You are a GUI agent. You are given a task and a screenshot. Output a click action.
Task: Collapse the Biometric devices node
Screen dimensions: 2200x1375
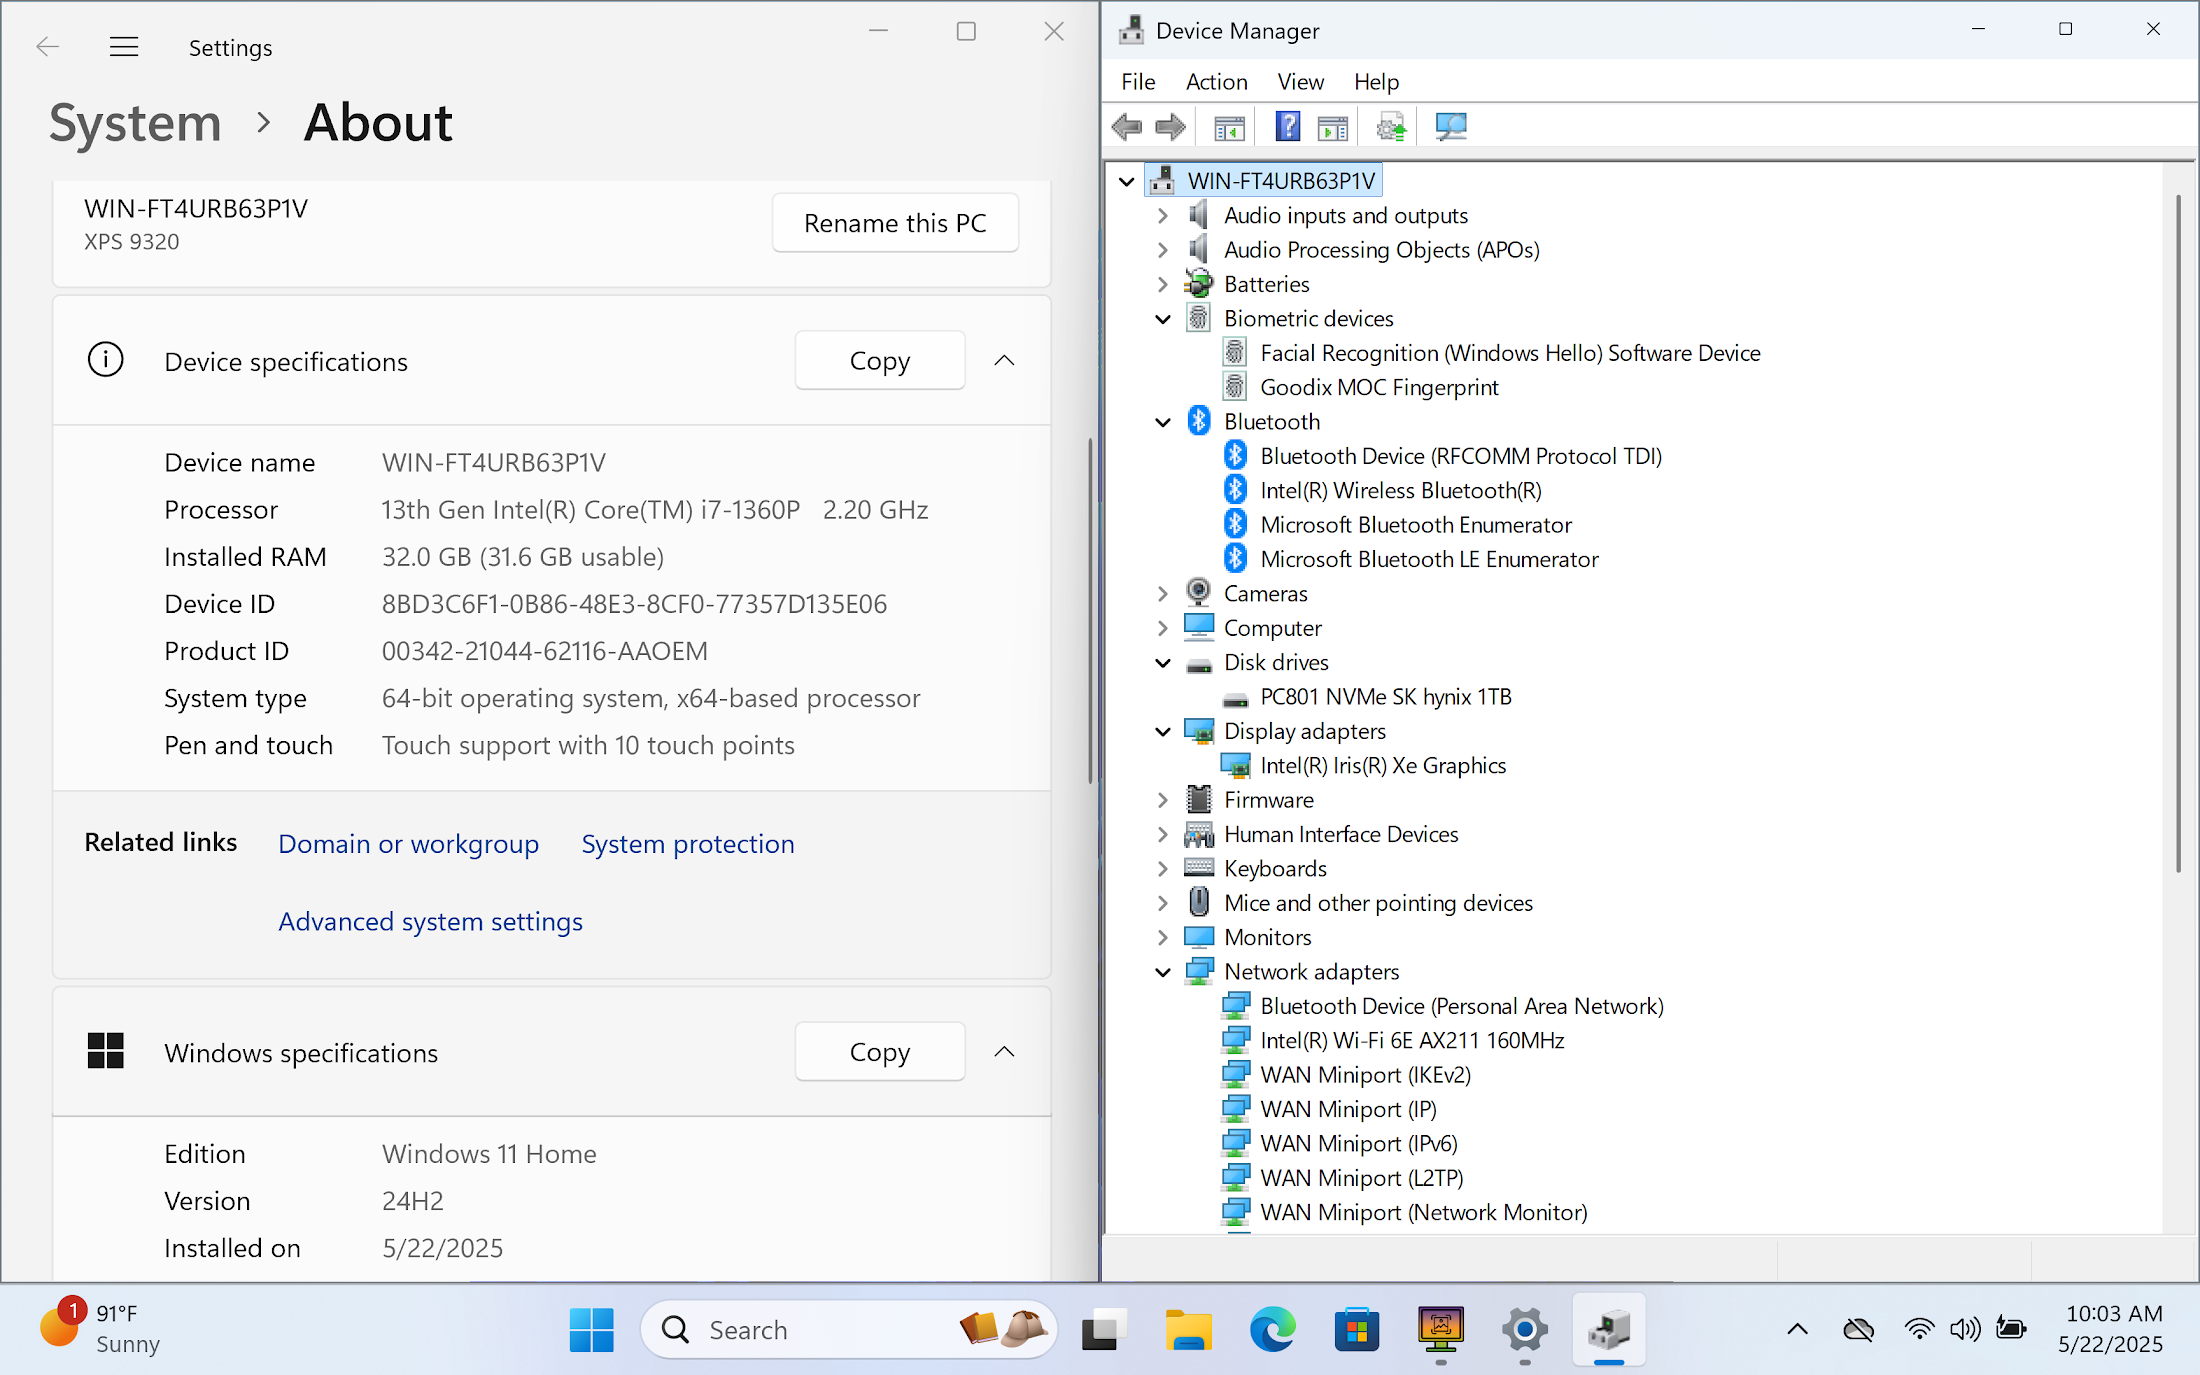[1162, 319]
